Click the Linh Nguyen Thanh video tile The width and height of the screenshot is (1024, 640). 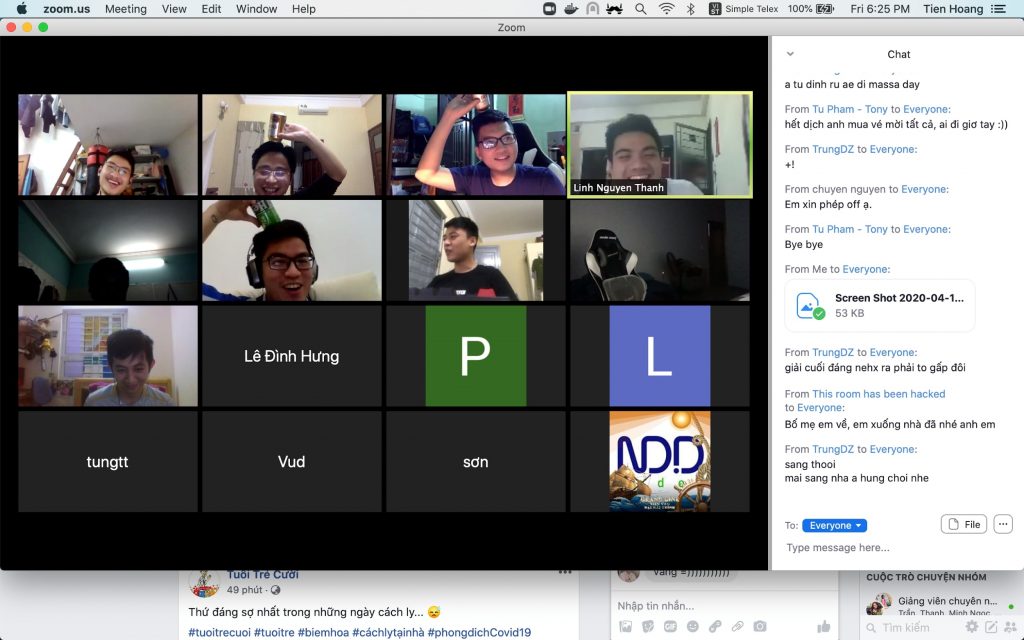pos(658,144)
